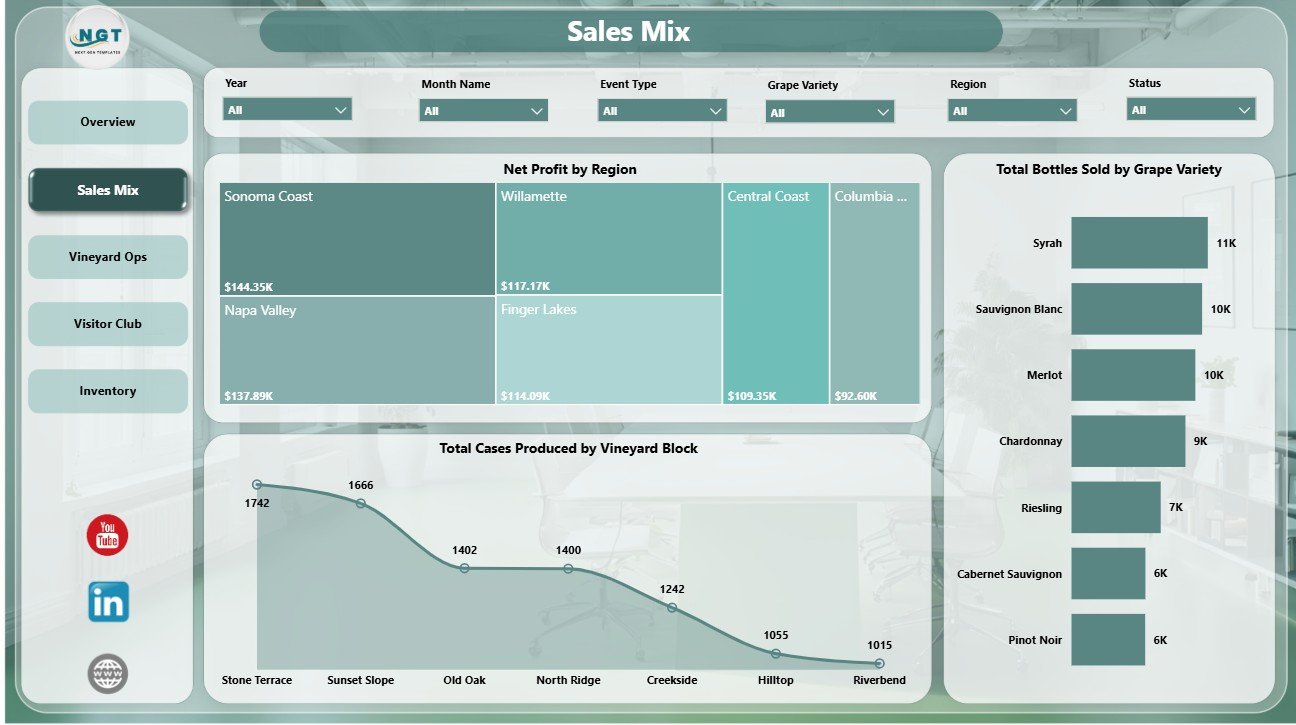Screen dimensions: 1296x725
Task: Click the Pinot Noir bar
Action: tap(1108, 640)
